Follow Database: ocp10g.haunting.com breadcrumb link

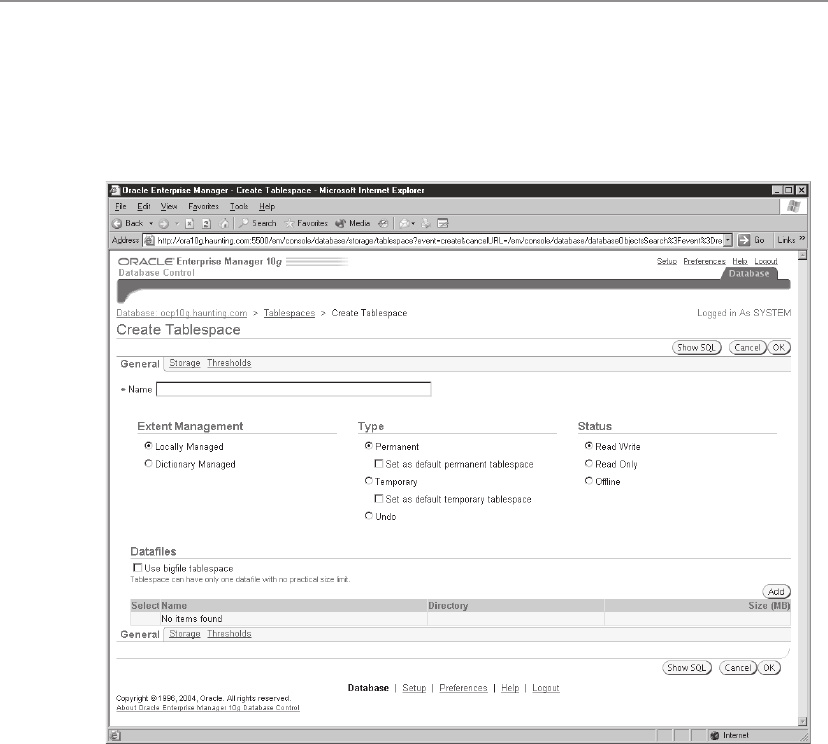[182, 313]
